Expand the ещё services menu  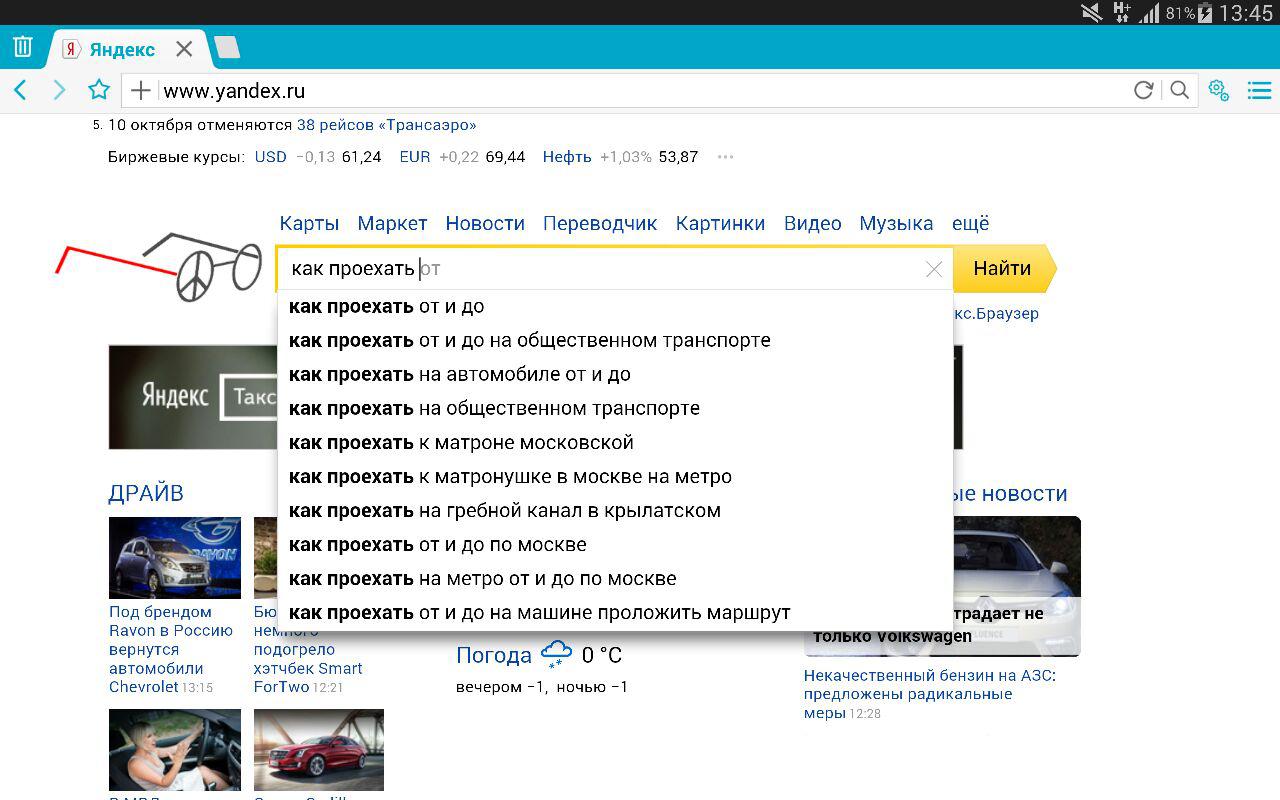coord(970,224)
